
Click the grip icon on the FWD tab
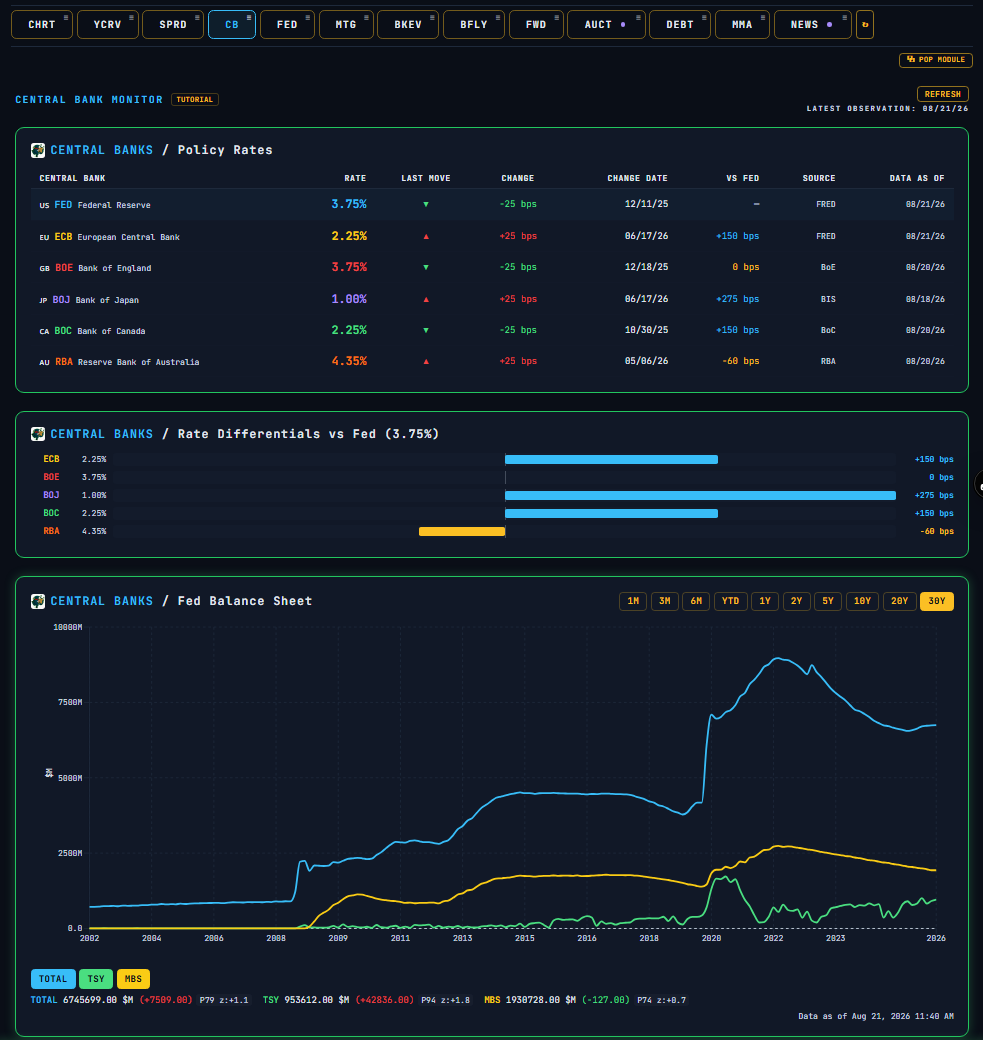coord(557,18)
